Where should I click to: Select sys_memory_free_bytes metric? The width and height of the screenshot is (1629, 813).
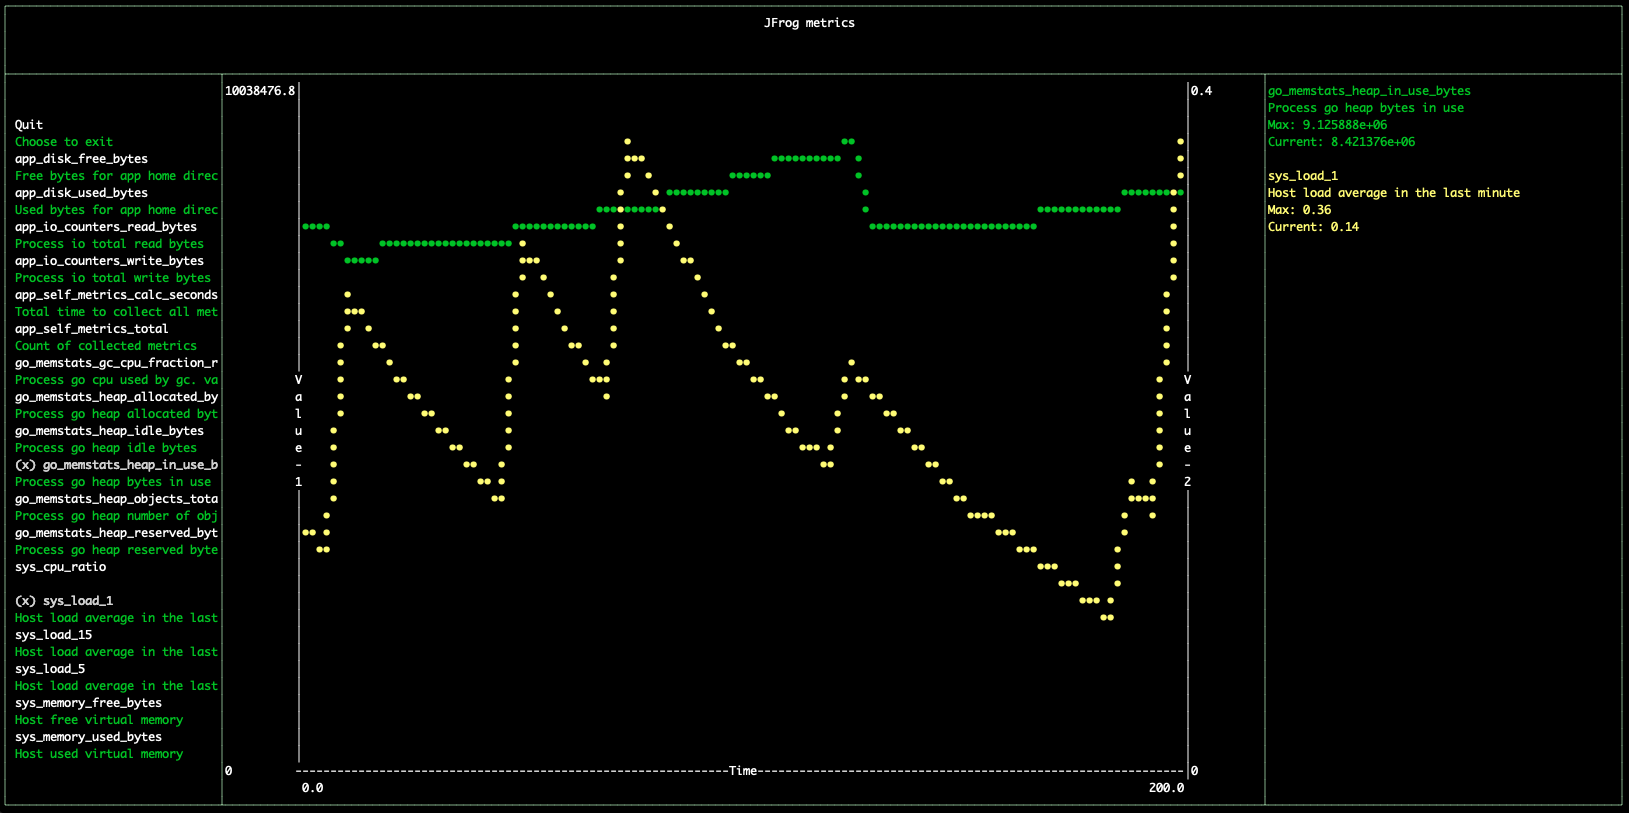coord(88,703)
